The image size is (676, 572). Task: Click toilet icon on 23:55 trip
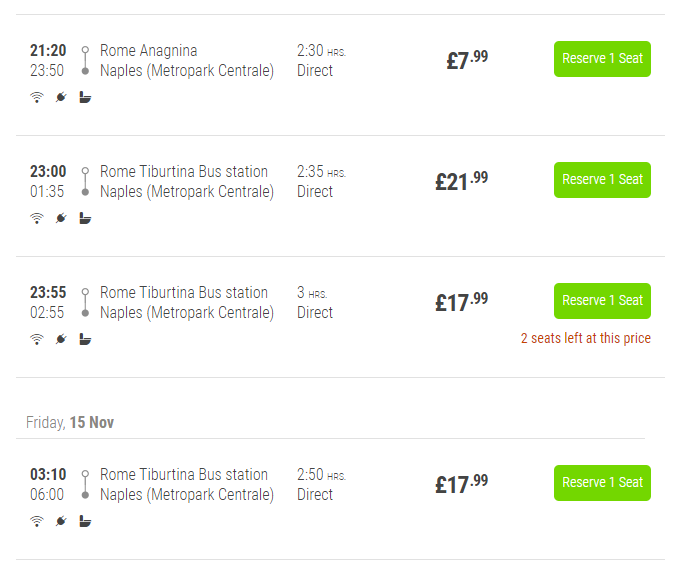tap(85, 339)
